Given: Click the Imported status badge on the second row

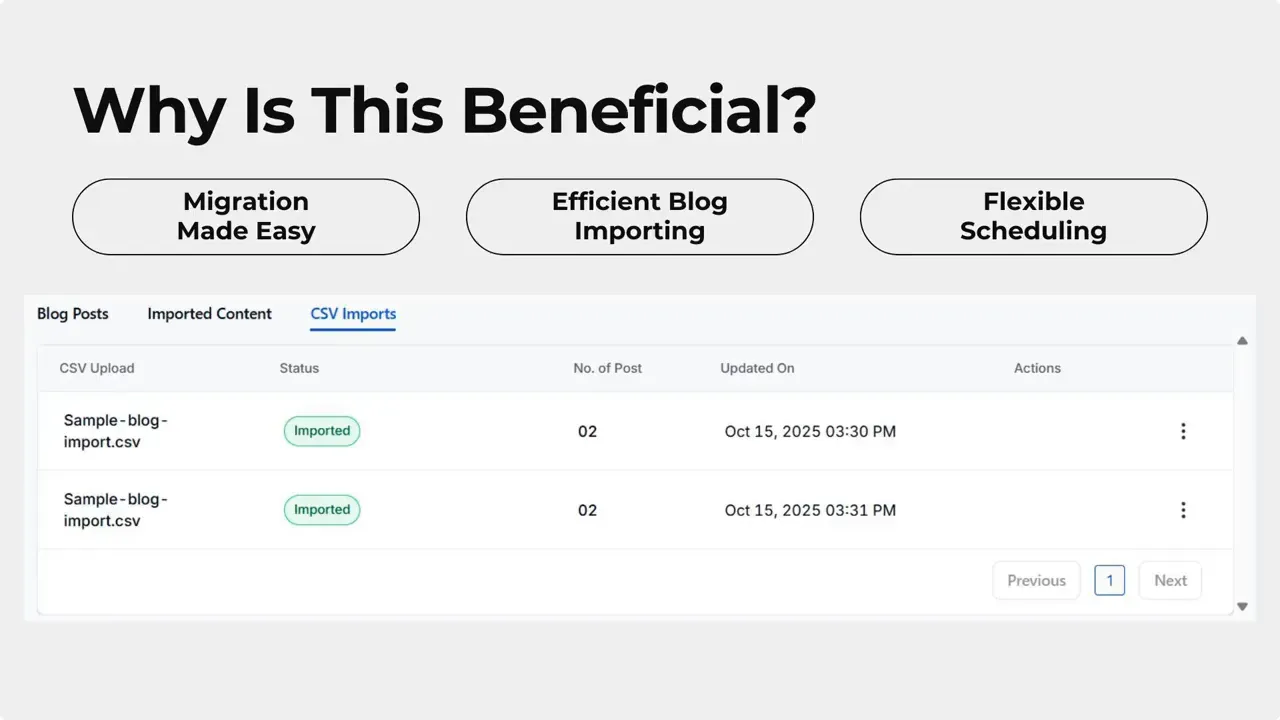Looking at the screenshot, I should click(321, 510).
